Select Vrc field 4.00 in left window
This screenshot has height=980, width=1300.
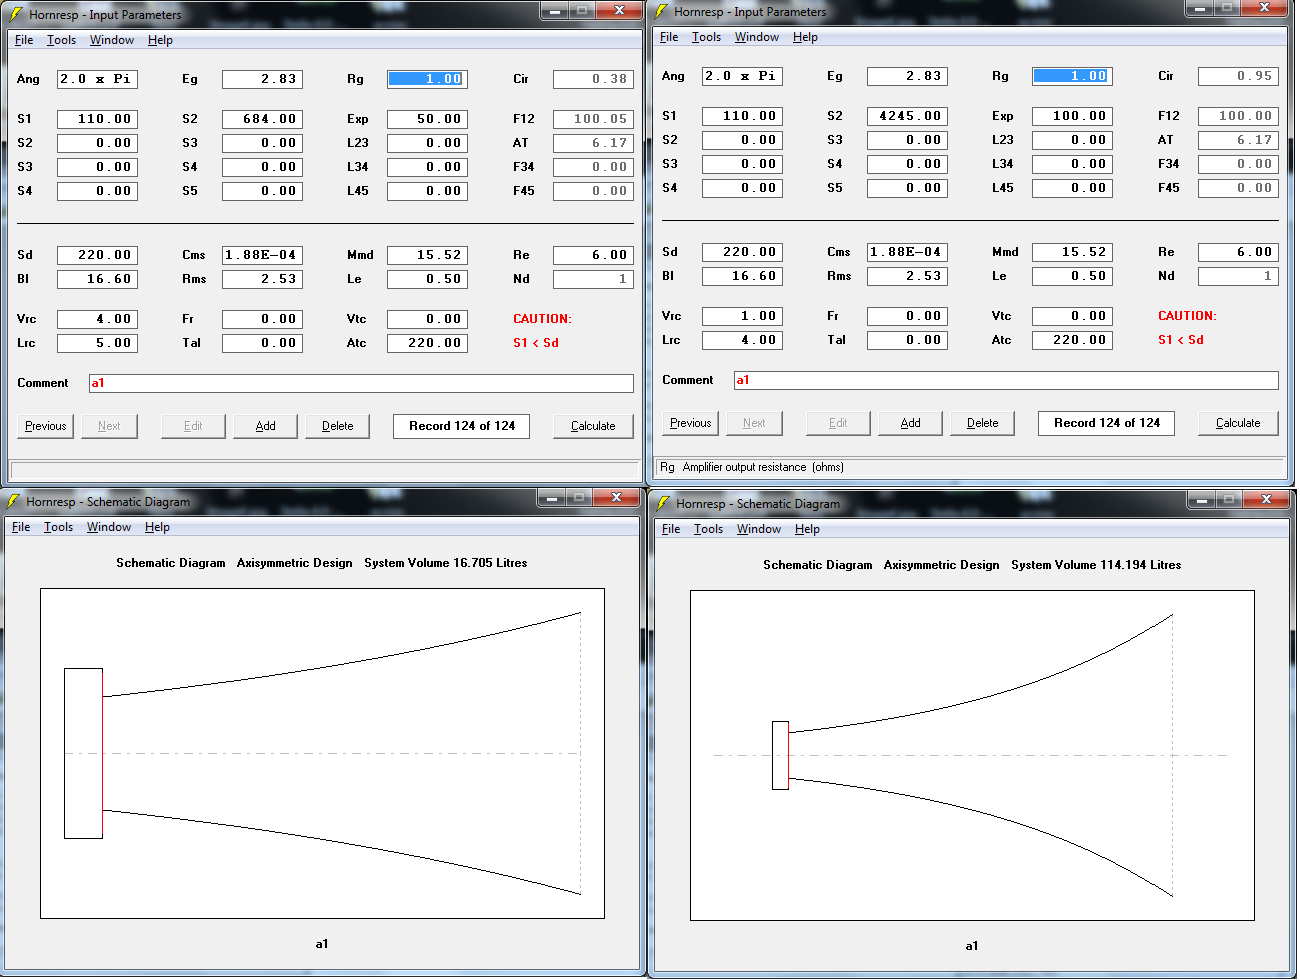[97, 319]
